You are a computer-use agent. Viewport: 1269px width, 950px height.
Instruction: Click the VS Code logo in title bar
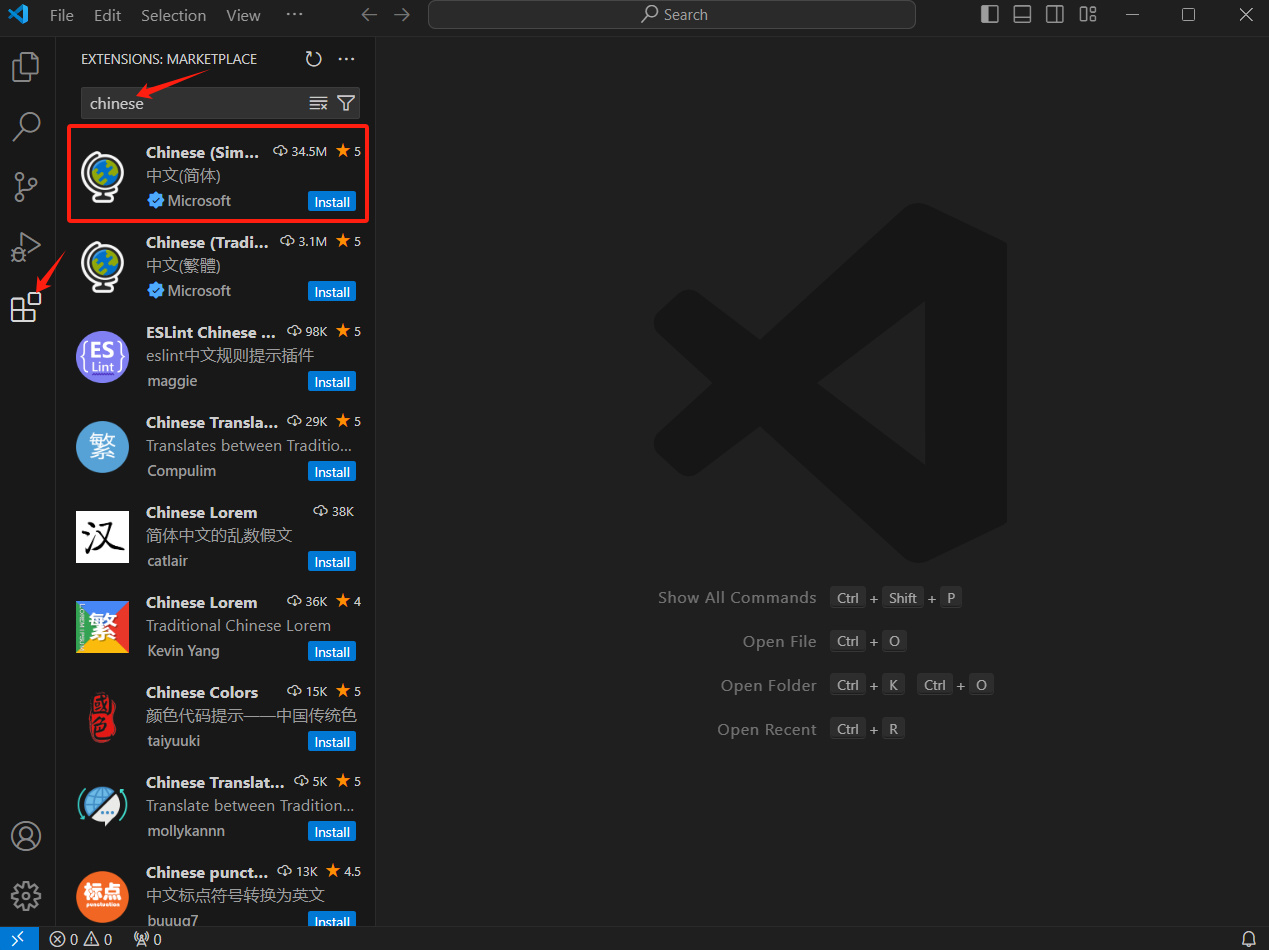point(18,15)
